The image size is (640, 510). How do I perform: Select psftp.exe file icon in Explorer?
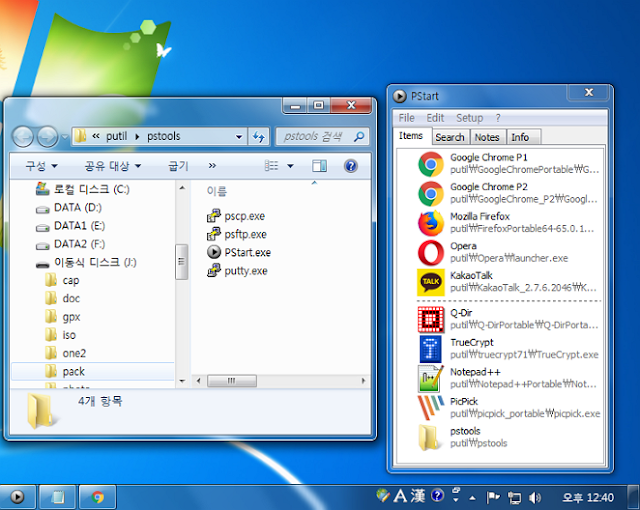tap(213, 234)
